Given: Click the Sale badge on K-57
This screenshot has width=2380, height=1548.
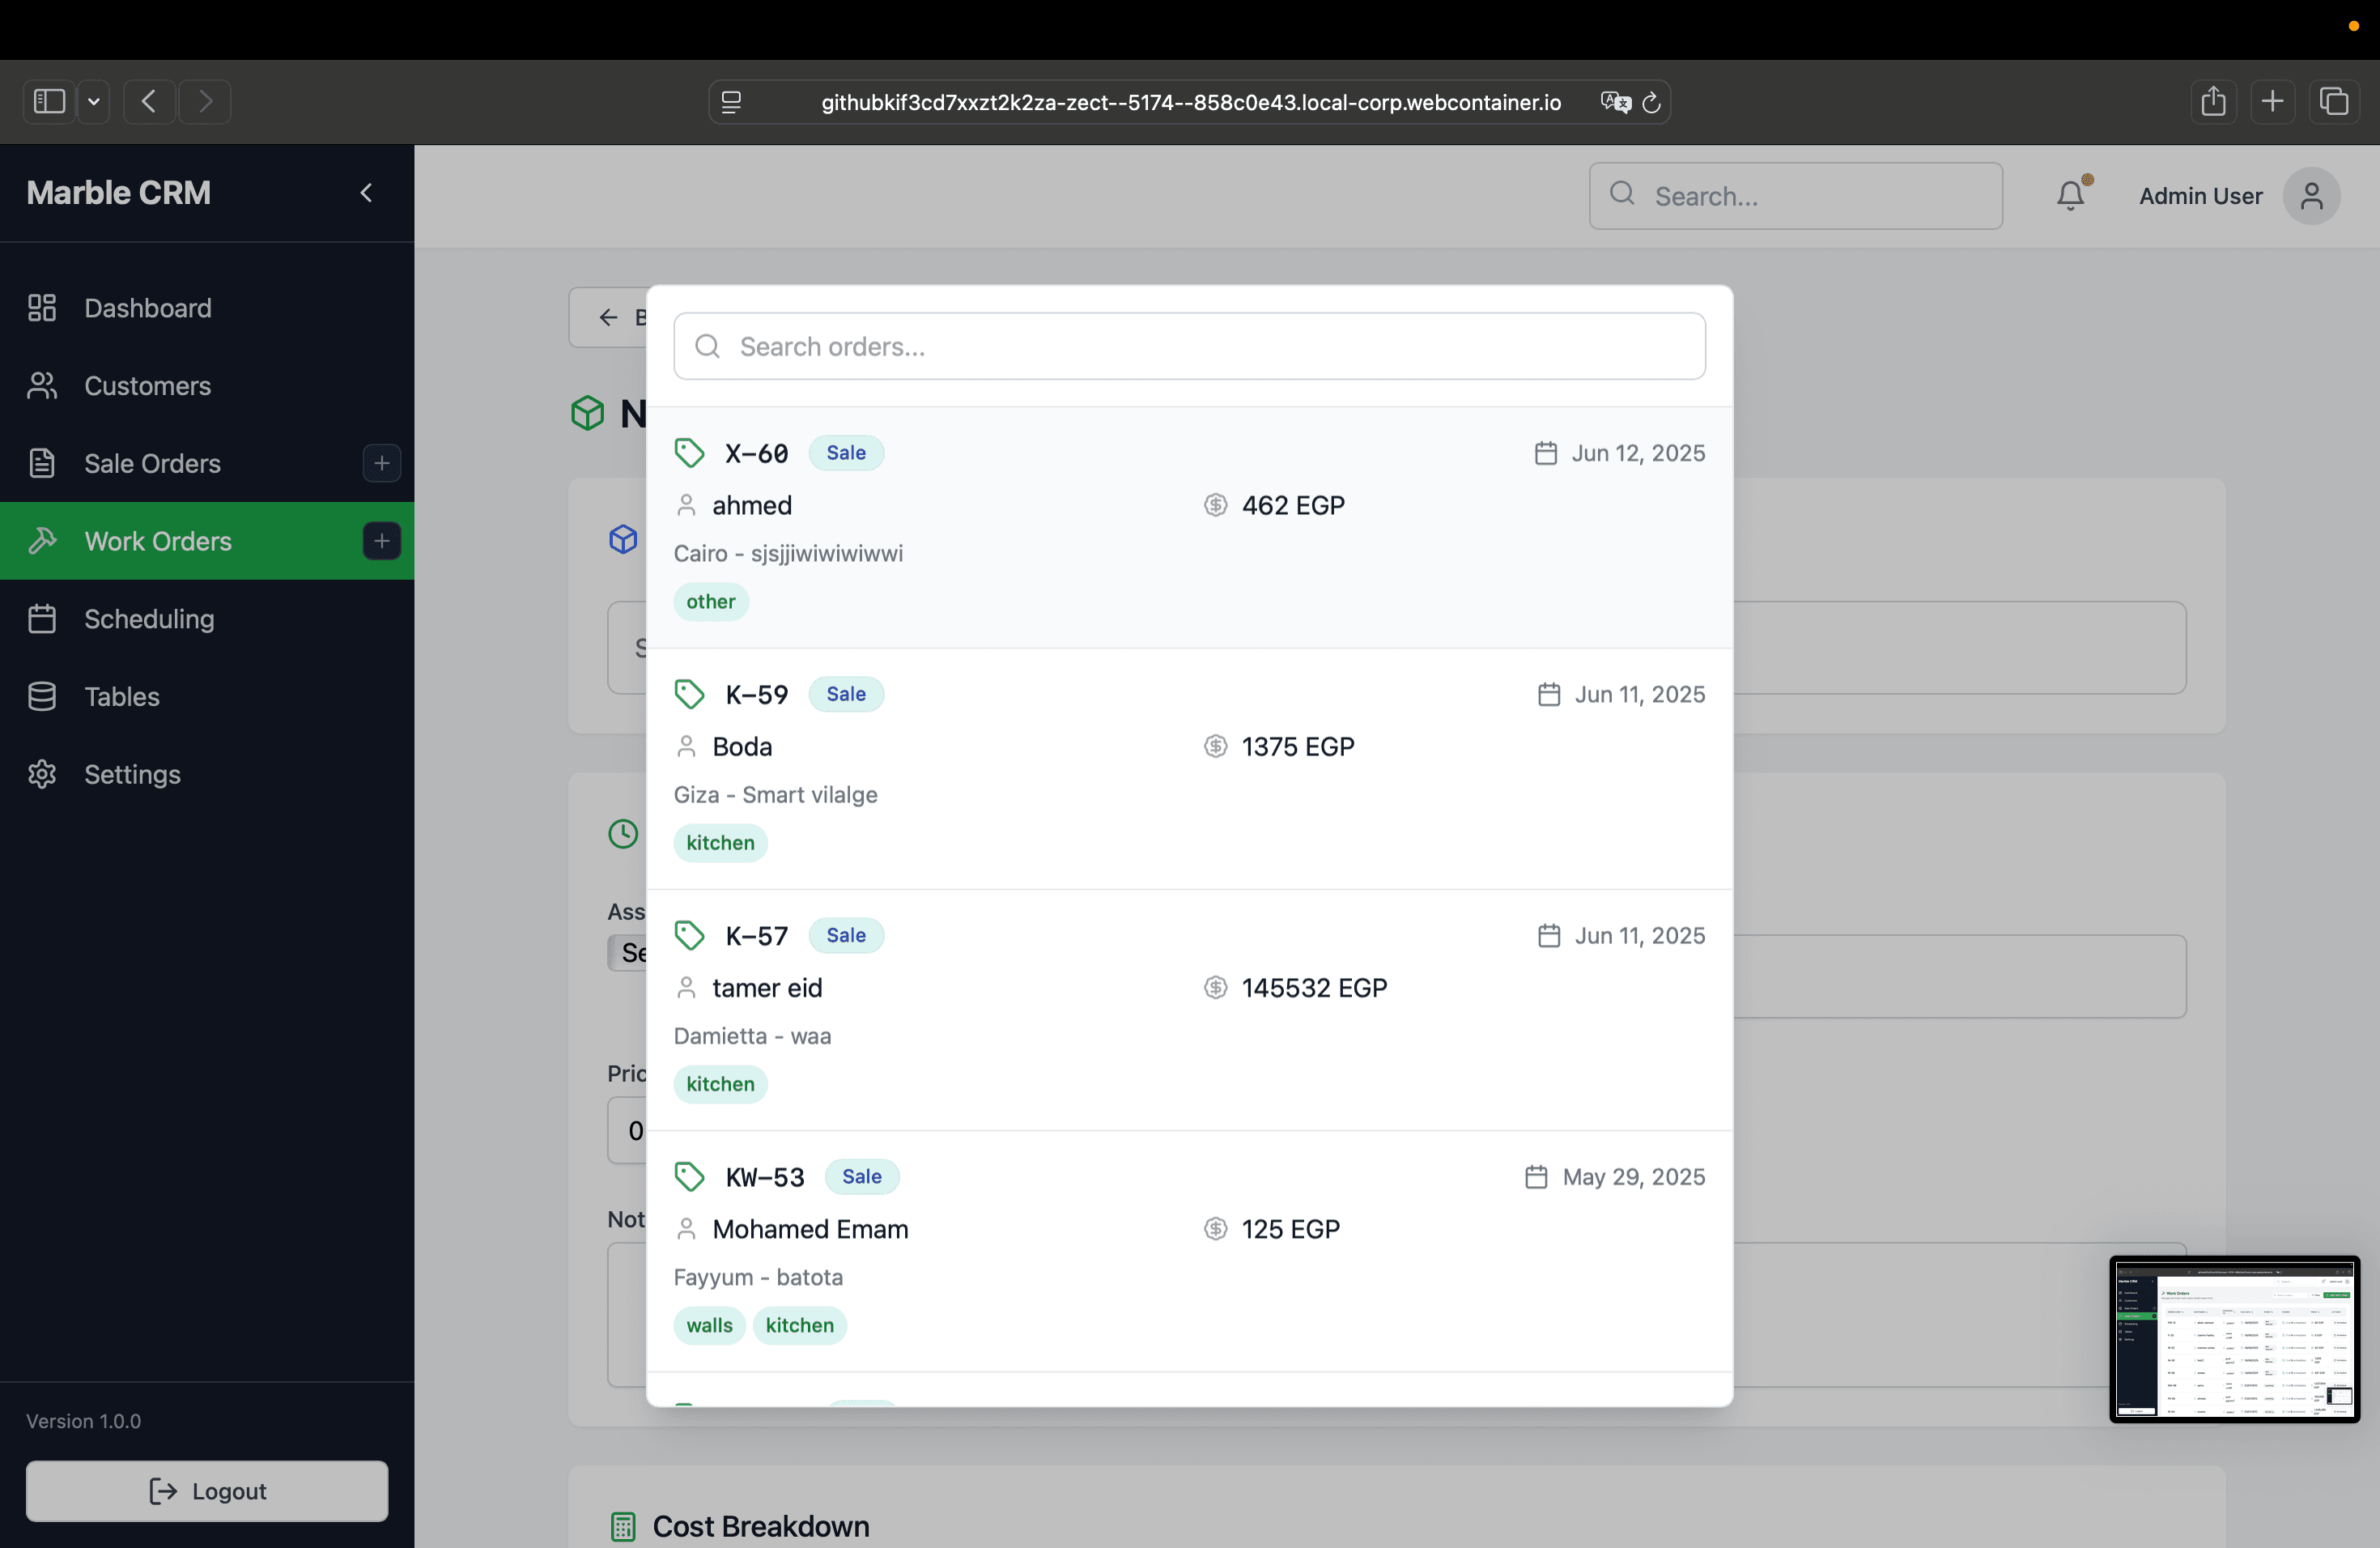Looking at the screenshot, I should 845,935.
